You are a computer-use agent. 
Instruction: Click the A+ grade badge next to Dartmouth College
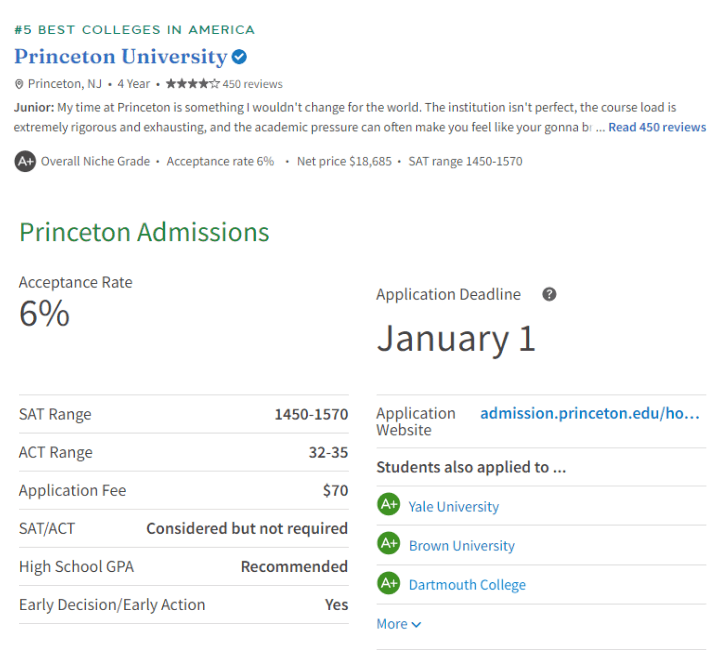pyautogui.click(x=389, y=583)
